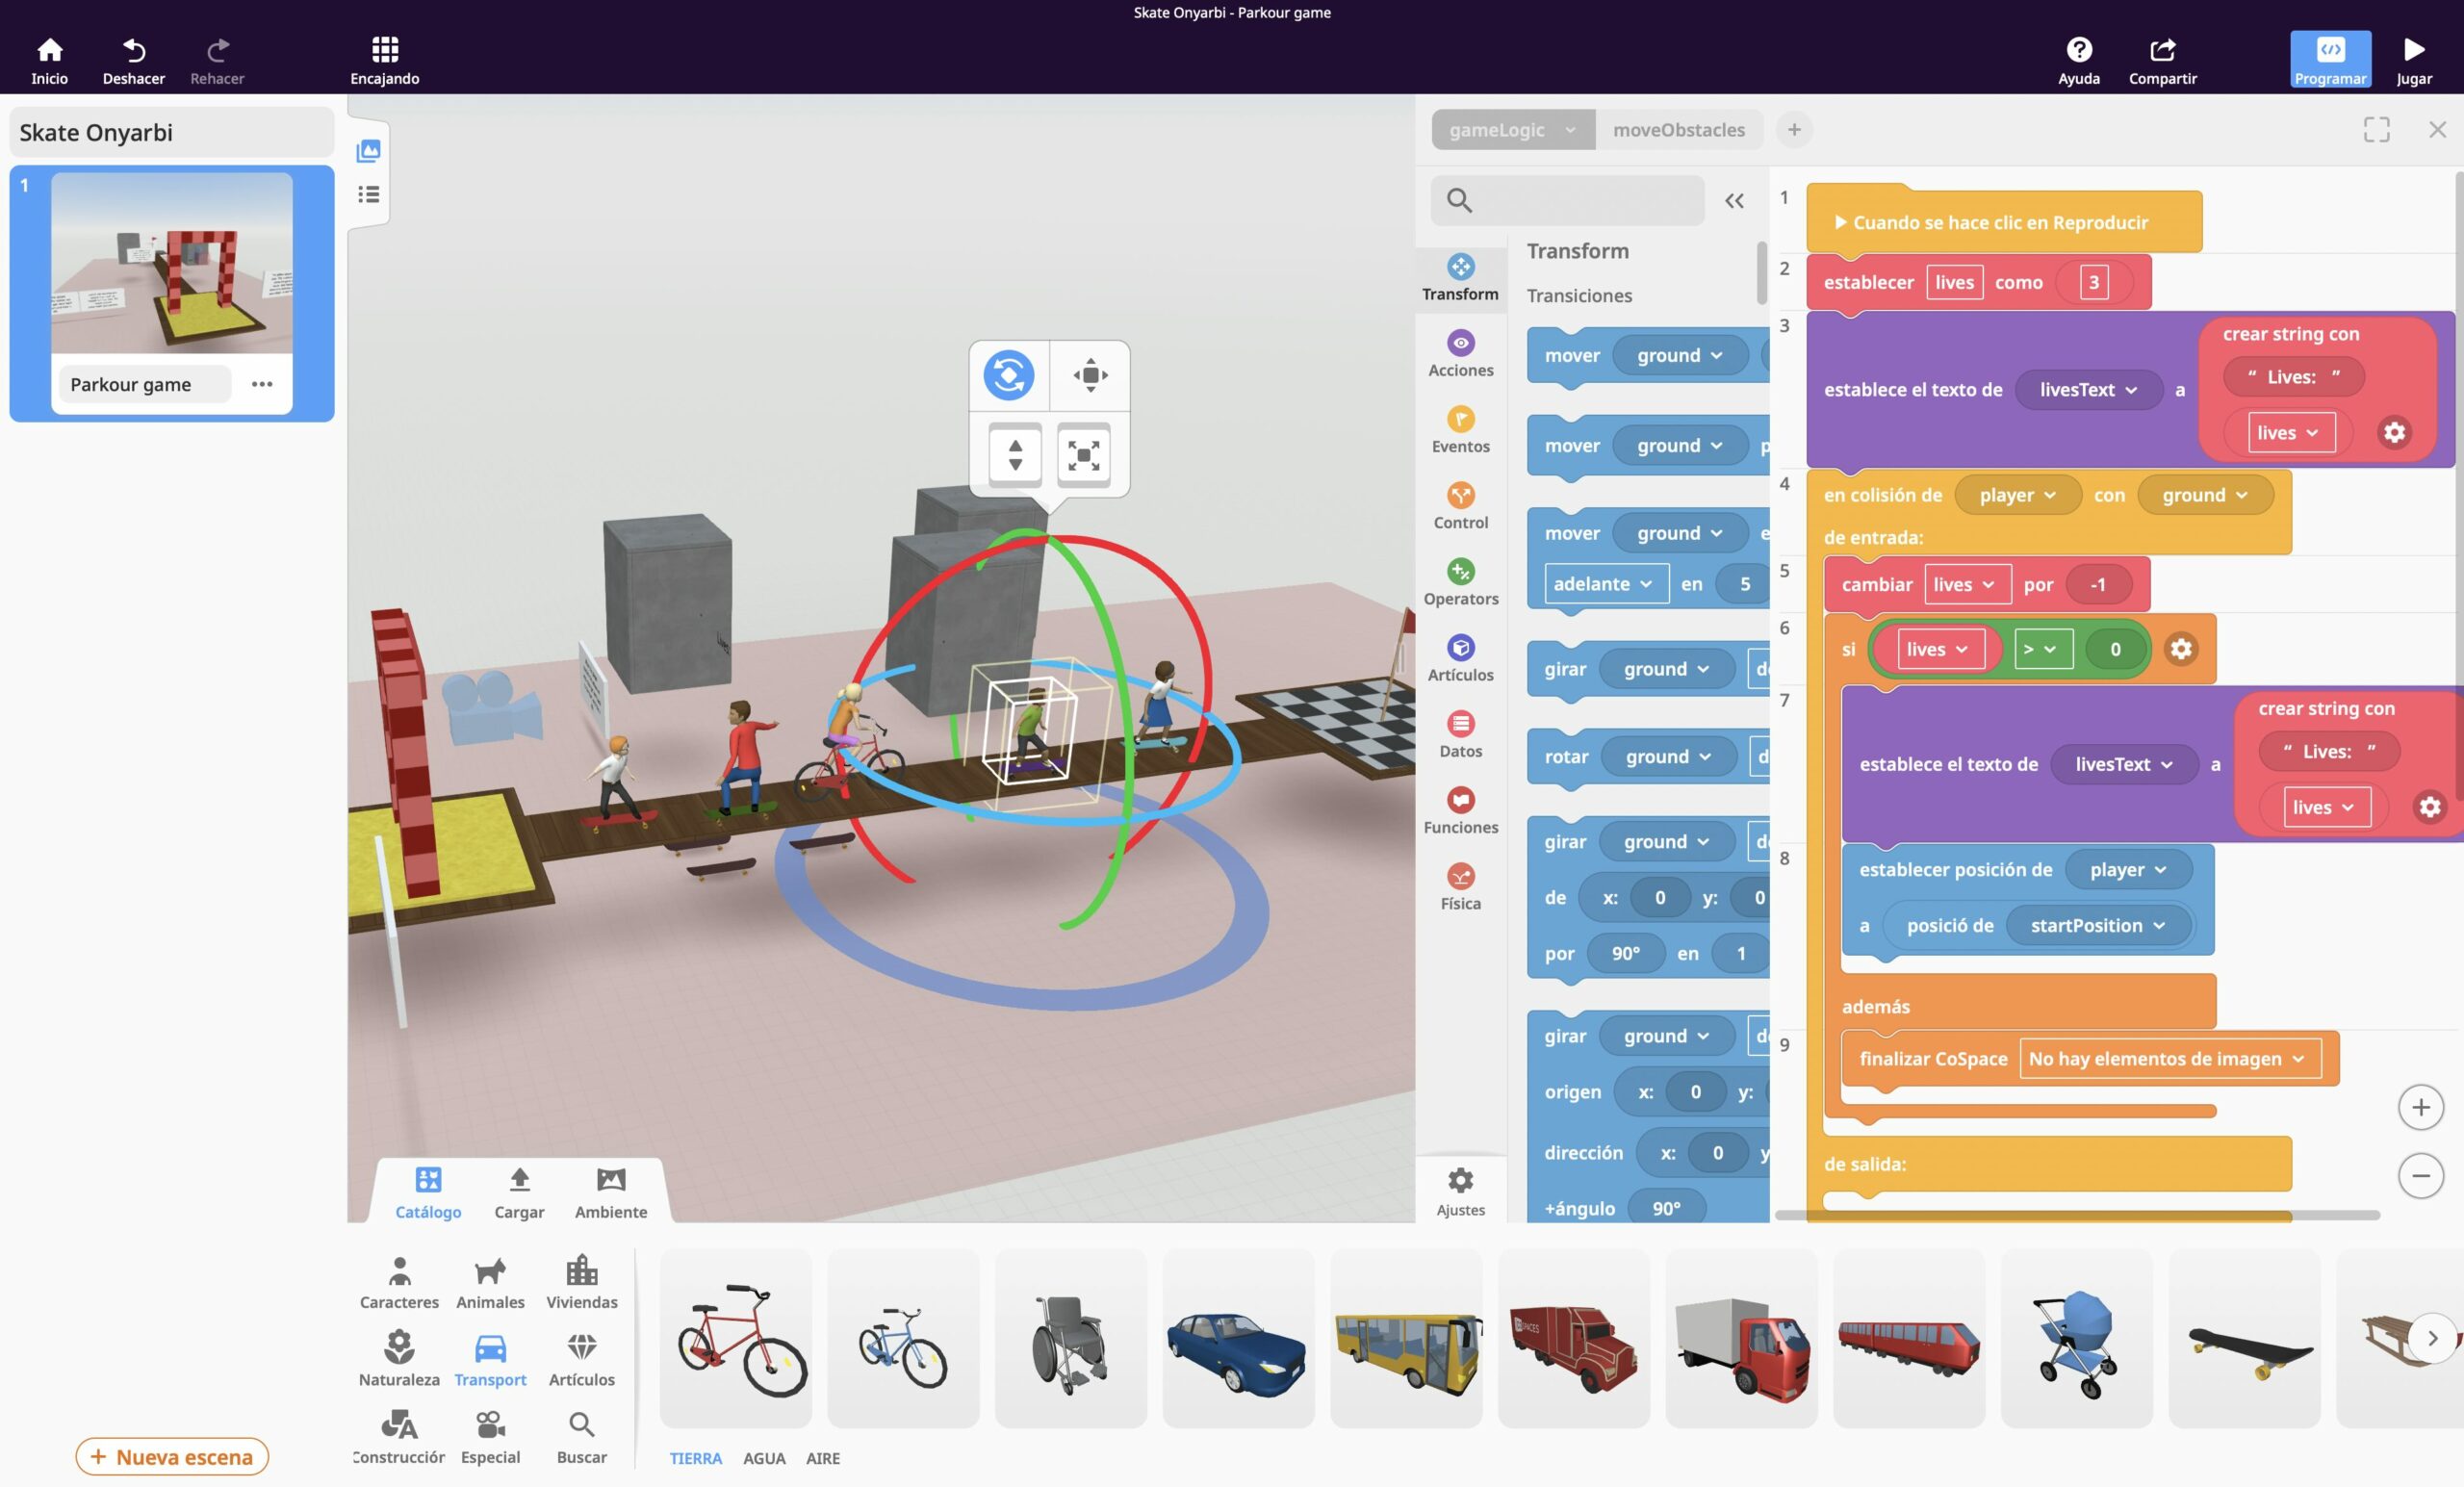
Task: Open the Funciones block category
Action: [x=1460, y=810]
